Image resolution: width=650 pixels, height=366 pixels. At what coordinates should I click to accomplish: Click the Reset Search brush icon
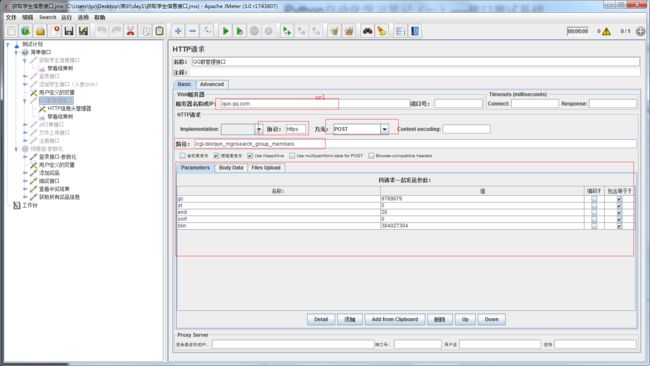coord(382,31)
